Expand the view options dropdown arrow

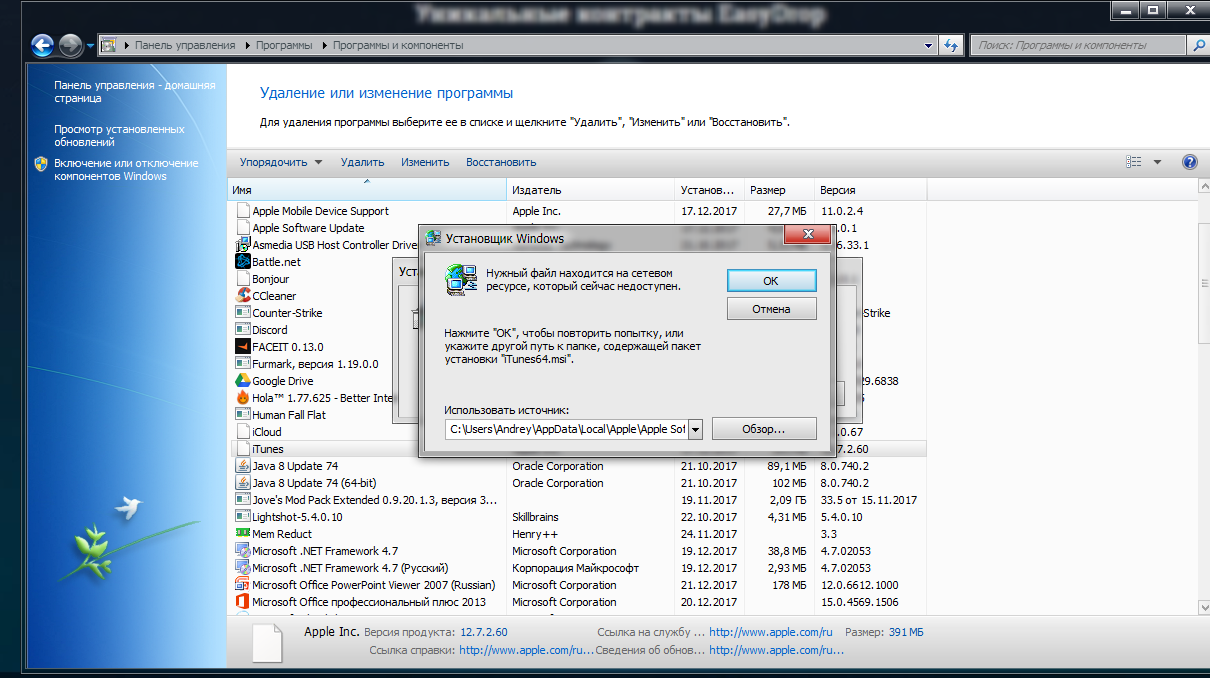tap(1157, 162)
